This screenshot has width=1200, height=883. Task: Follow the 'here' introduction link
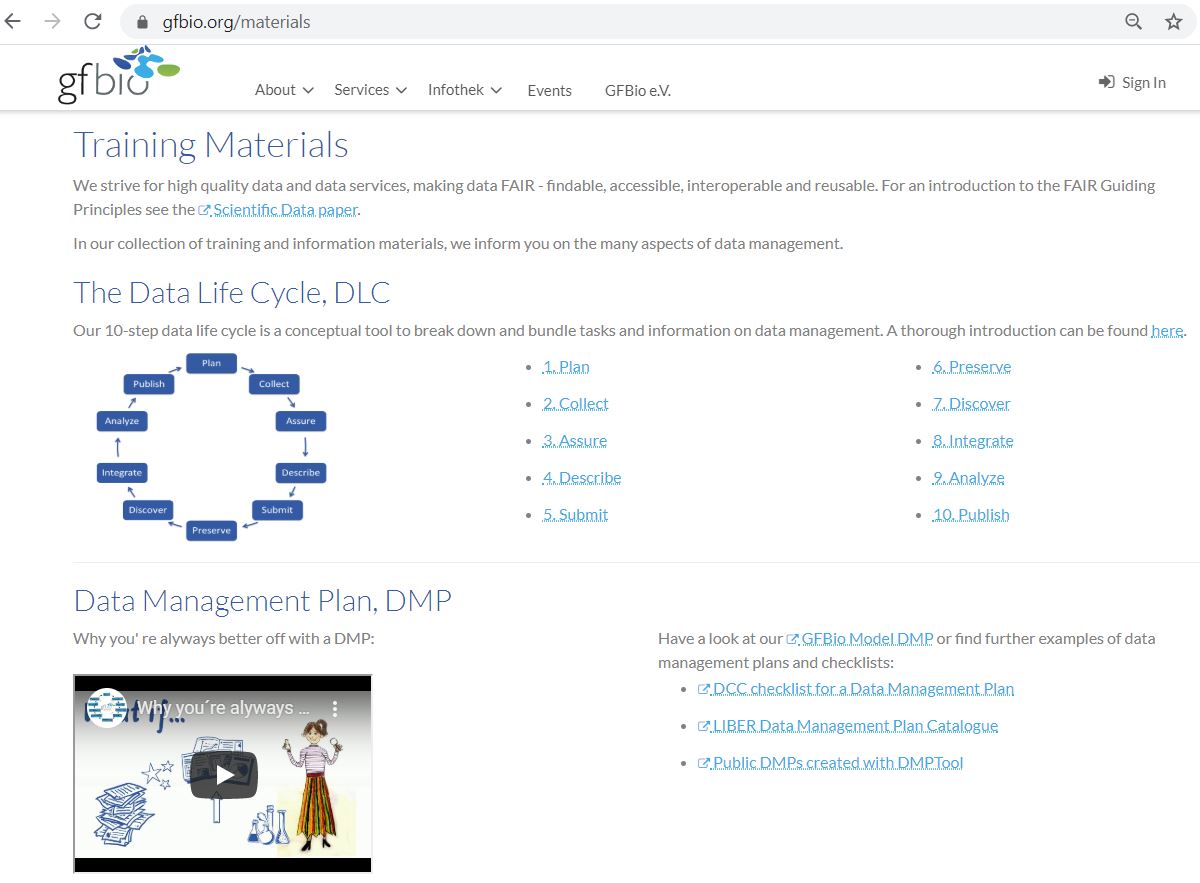click(1167, 330)
